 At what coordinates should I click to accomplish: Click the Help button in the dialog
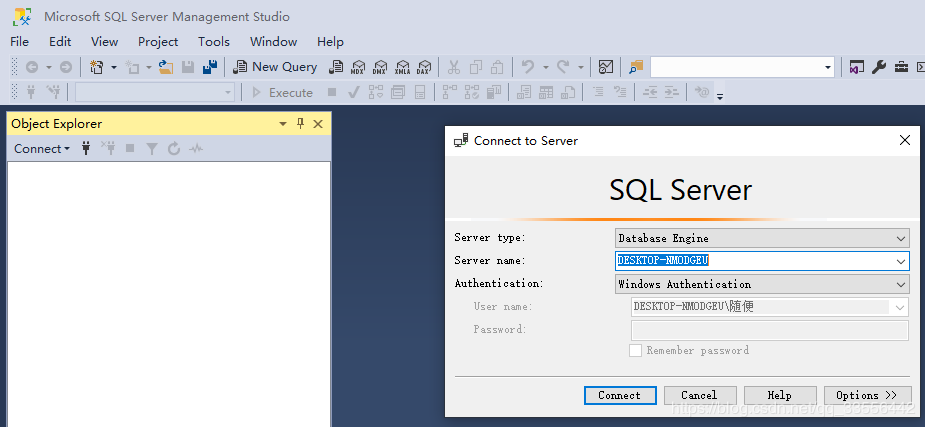click(x=780, y=395)
